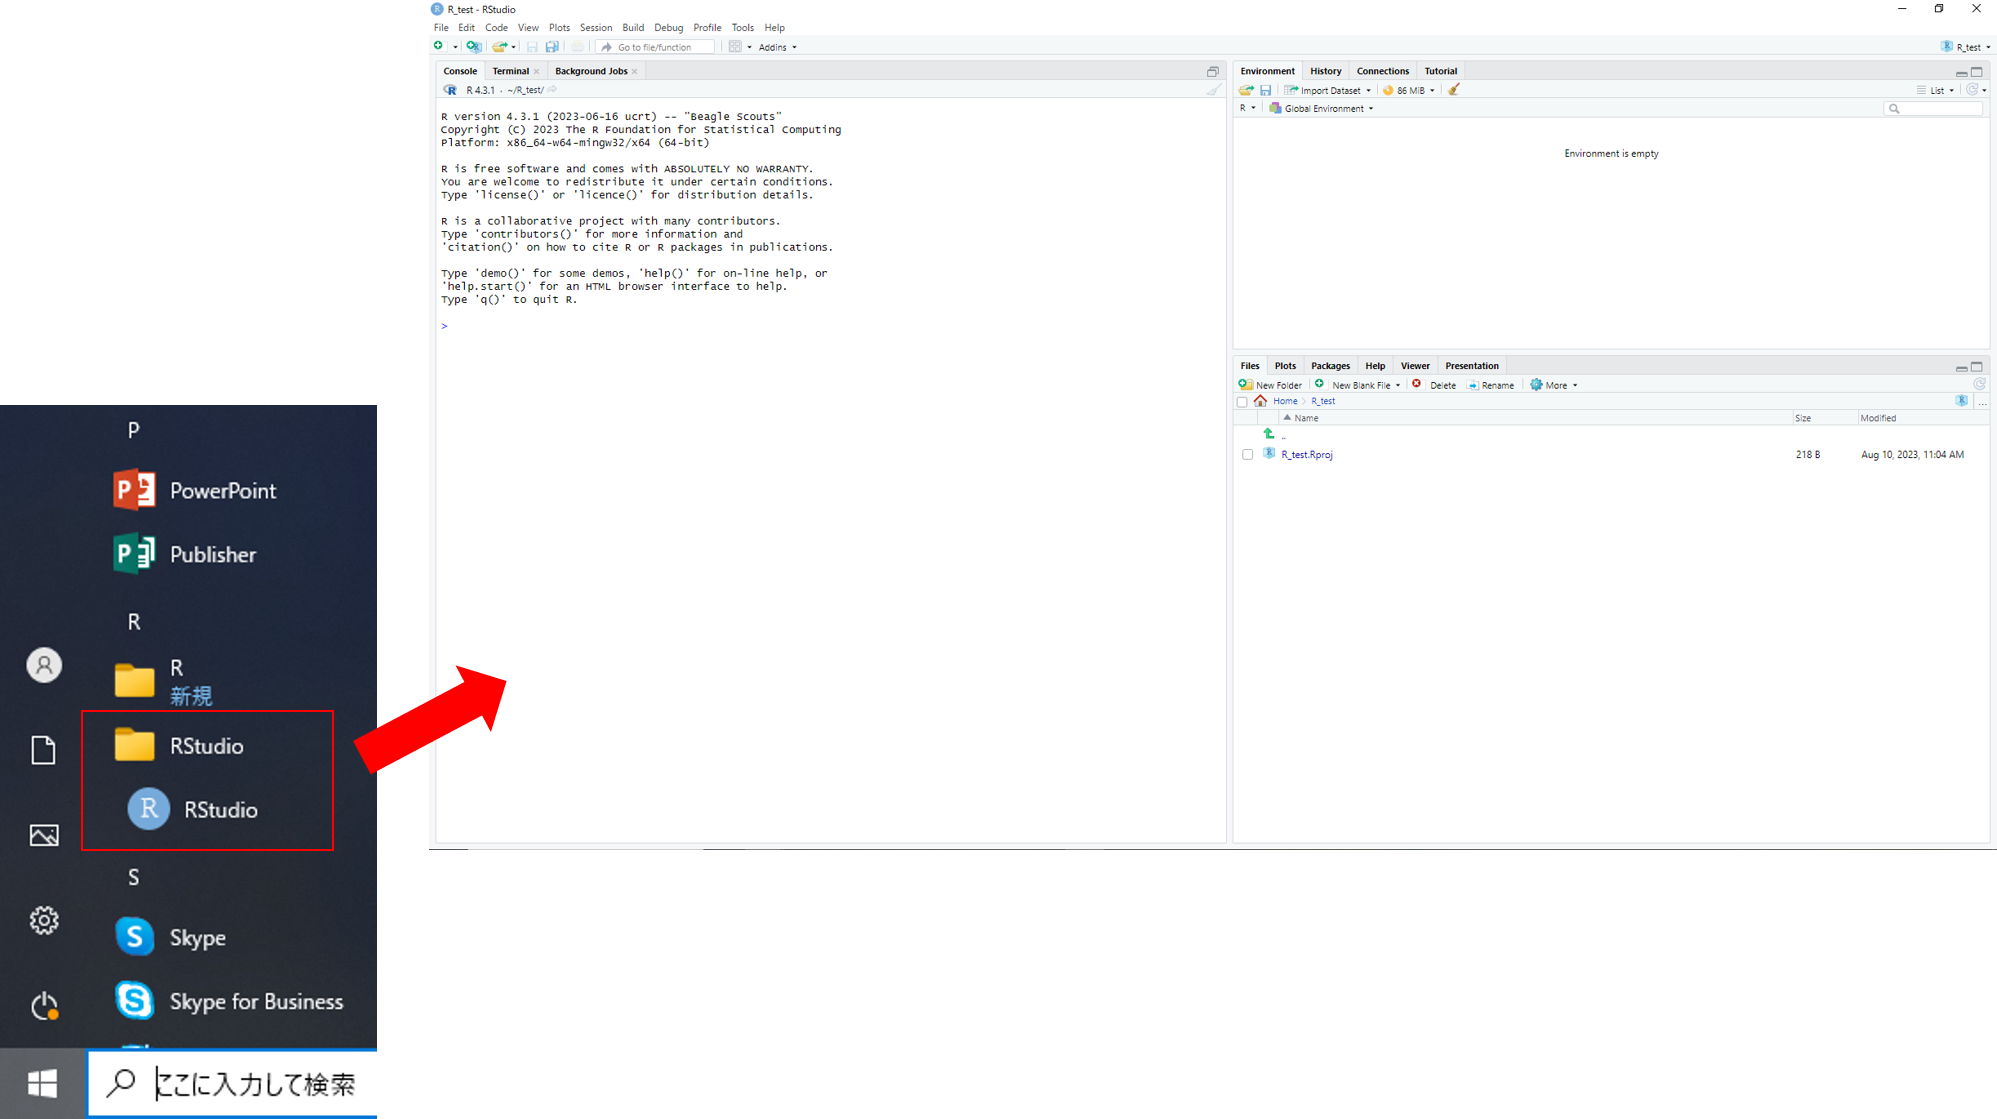Switch to the Packages tab
The width and height of the screenshot is (1997, 1119).
(1330, 366)
